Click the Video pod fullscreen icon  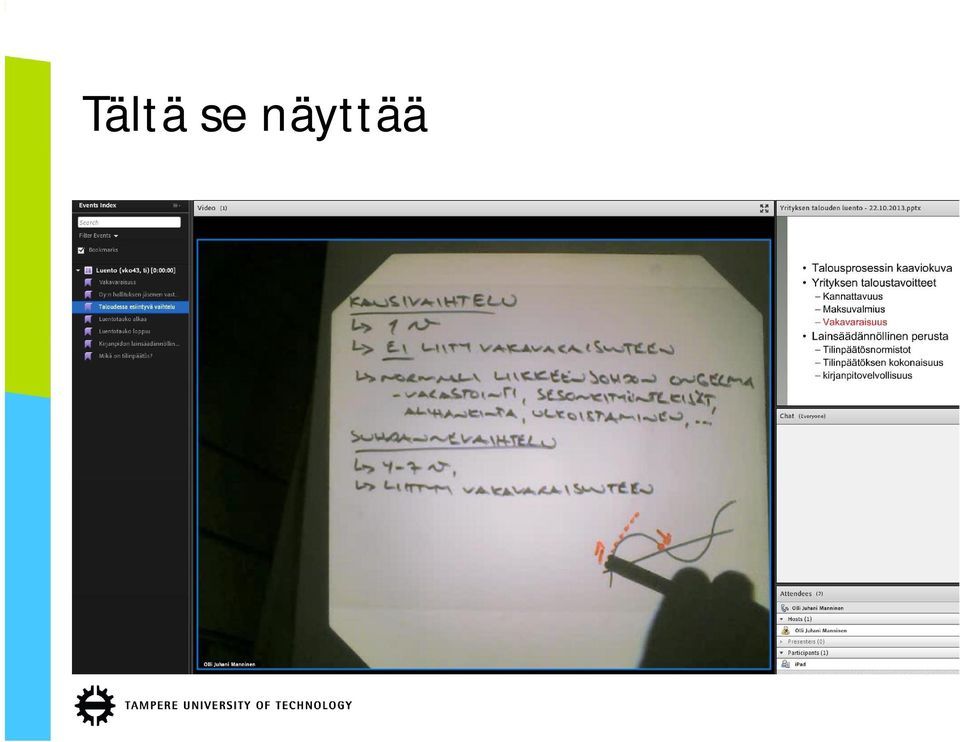coord(764,209)
